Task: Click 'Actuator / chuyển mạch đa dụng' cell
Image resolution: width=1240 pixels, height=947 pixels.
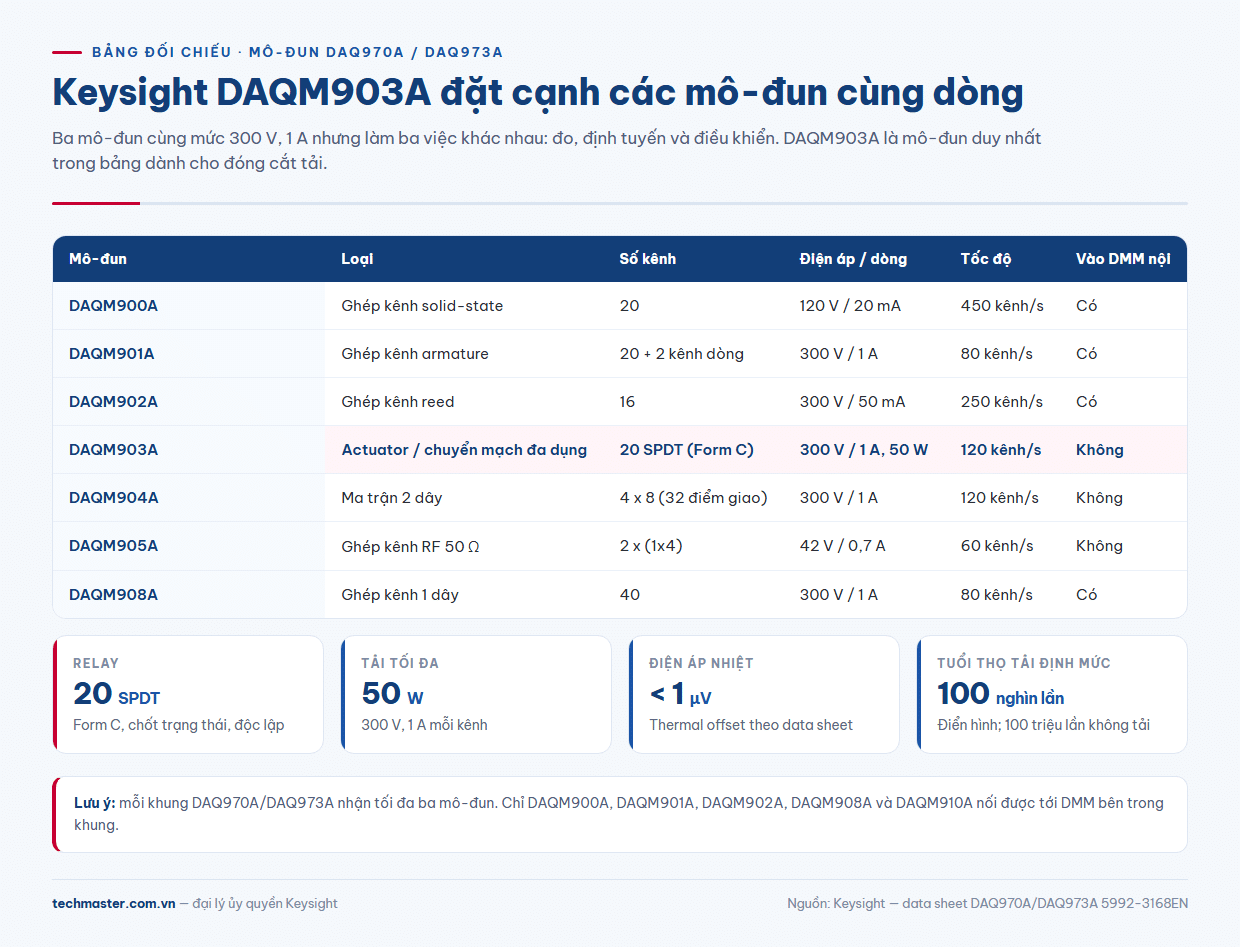Action: pyautogui.click(x=464, y=450)
